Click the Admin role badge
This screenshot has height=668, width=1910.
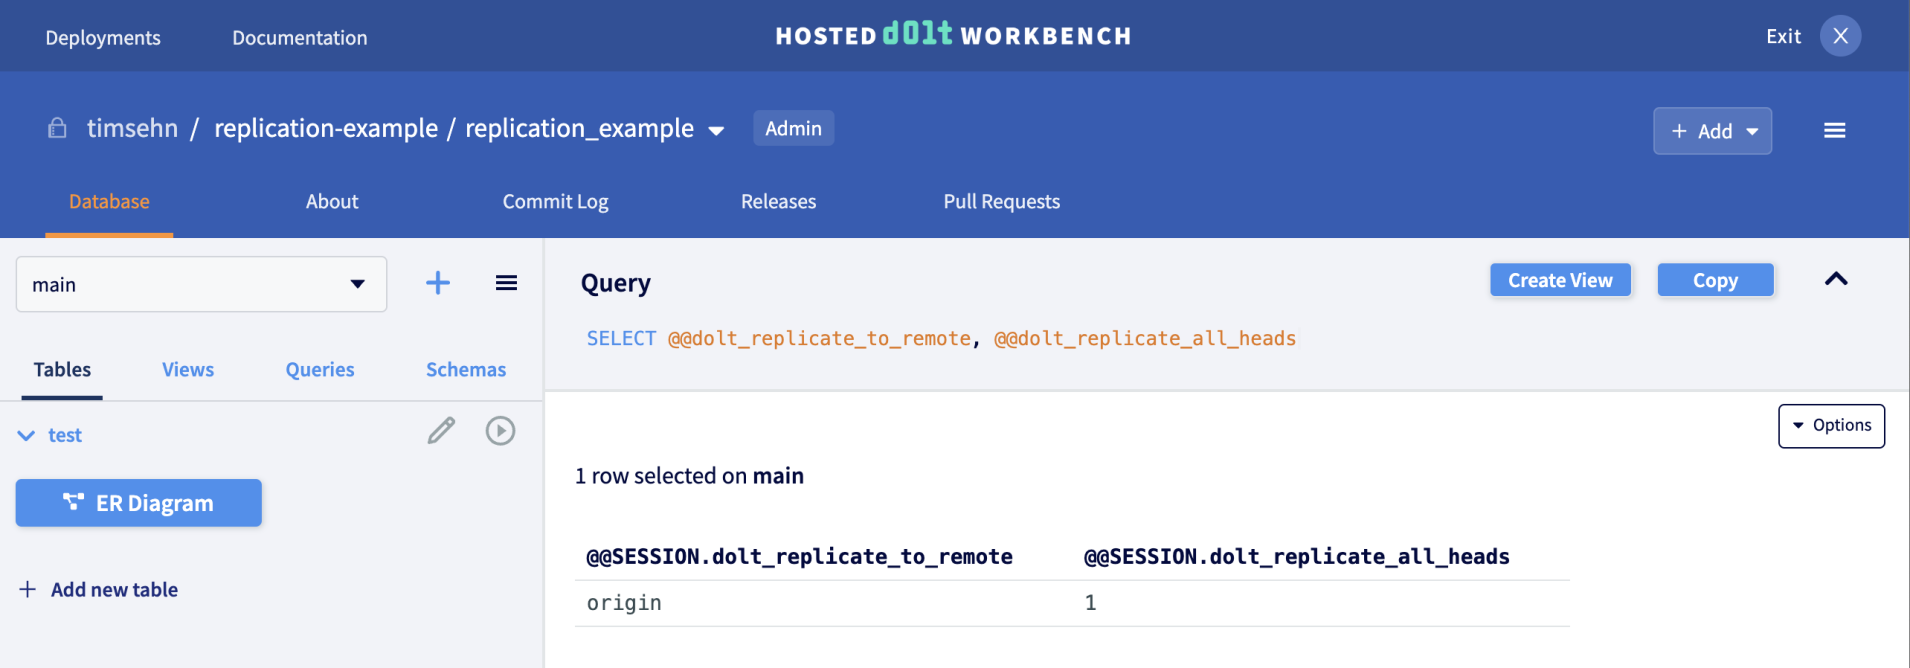tap(793, 128)
